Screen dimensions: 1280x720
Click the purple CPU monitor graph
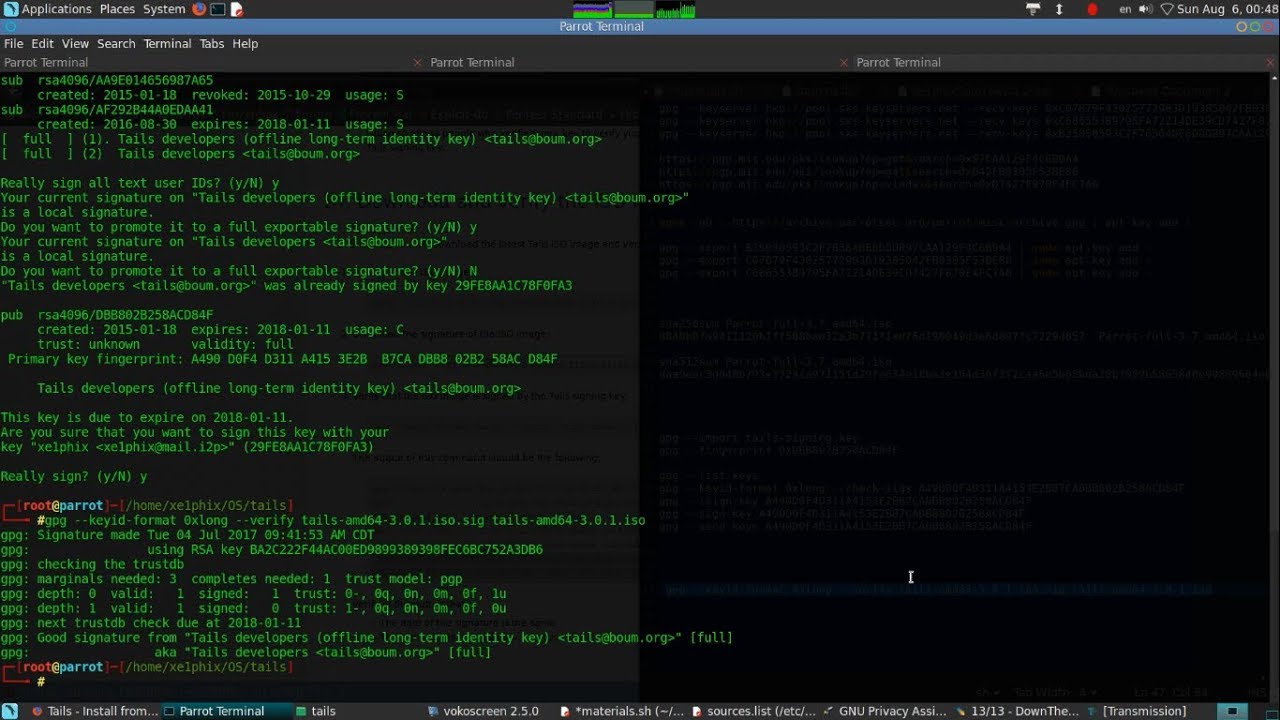point(592,10)
